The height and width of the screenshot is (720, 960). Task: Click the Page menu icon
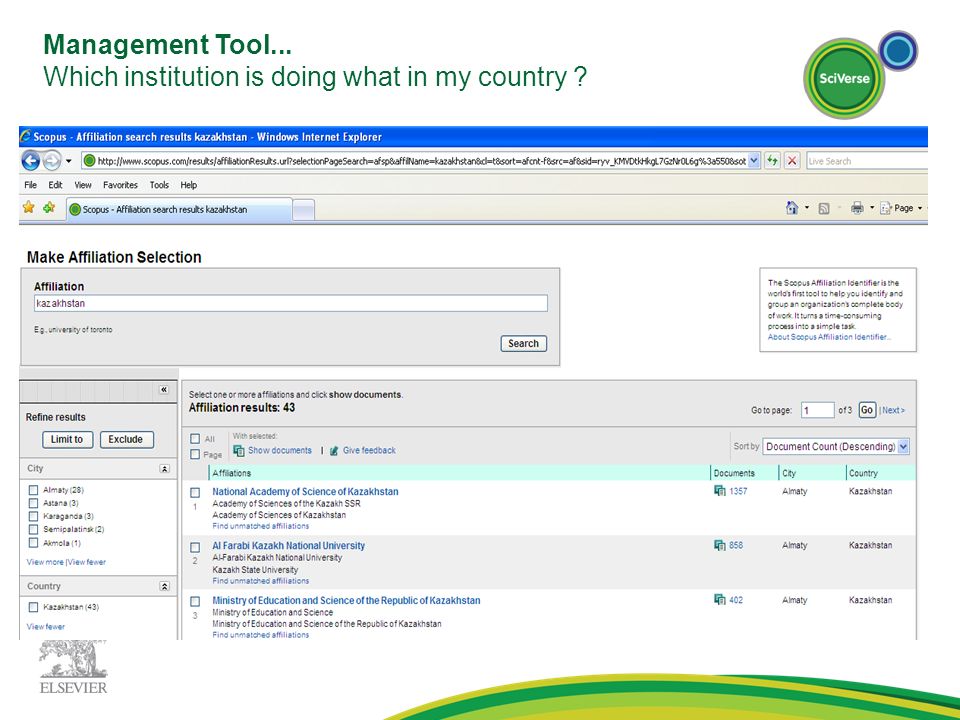pos(885,208)
